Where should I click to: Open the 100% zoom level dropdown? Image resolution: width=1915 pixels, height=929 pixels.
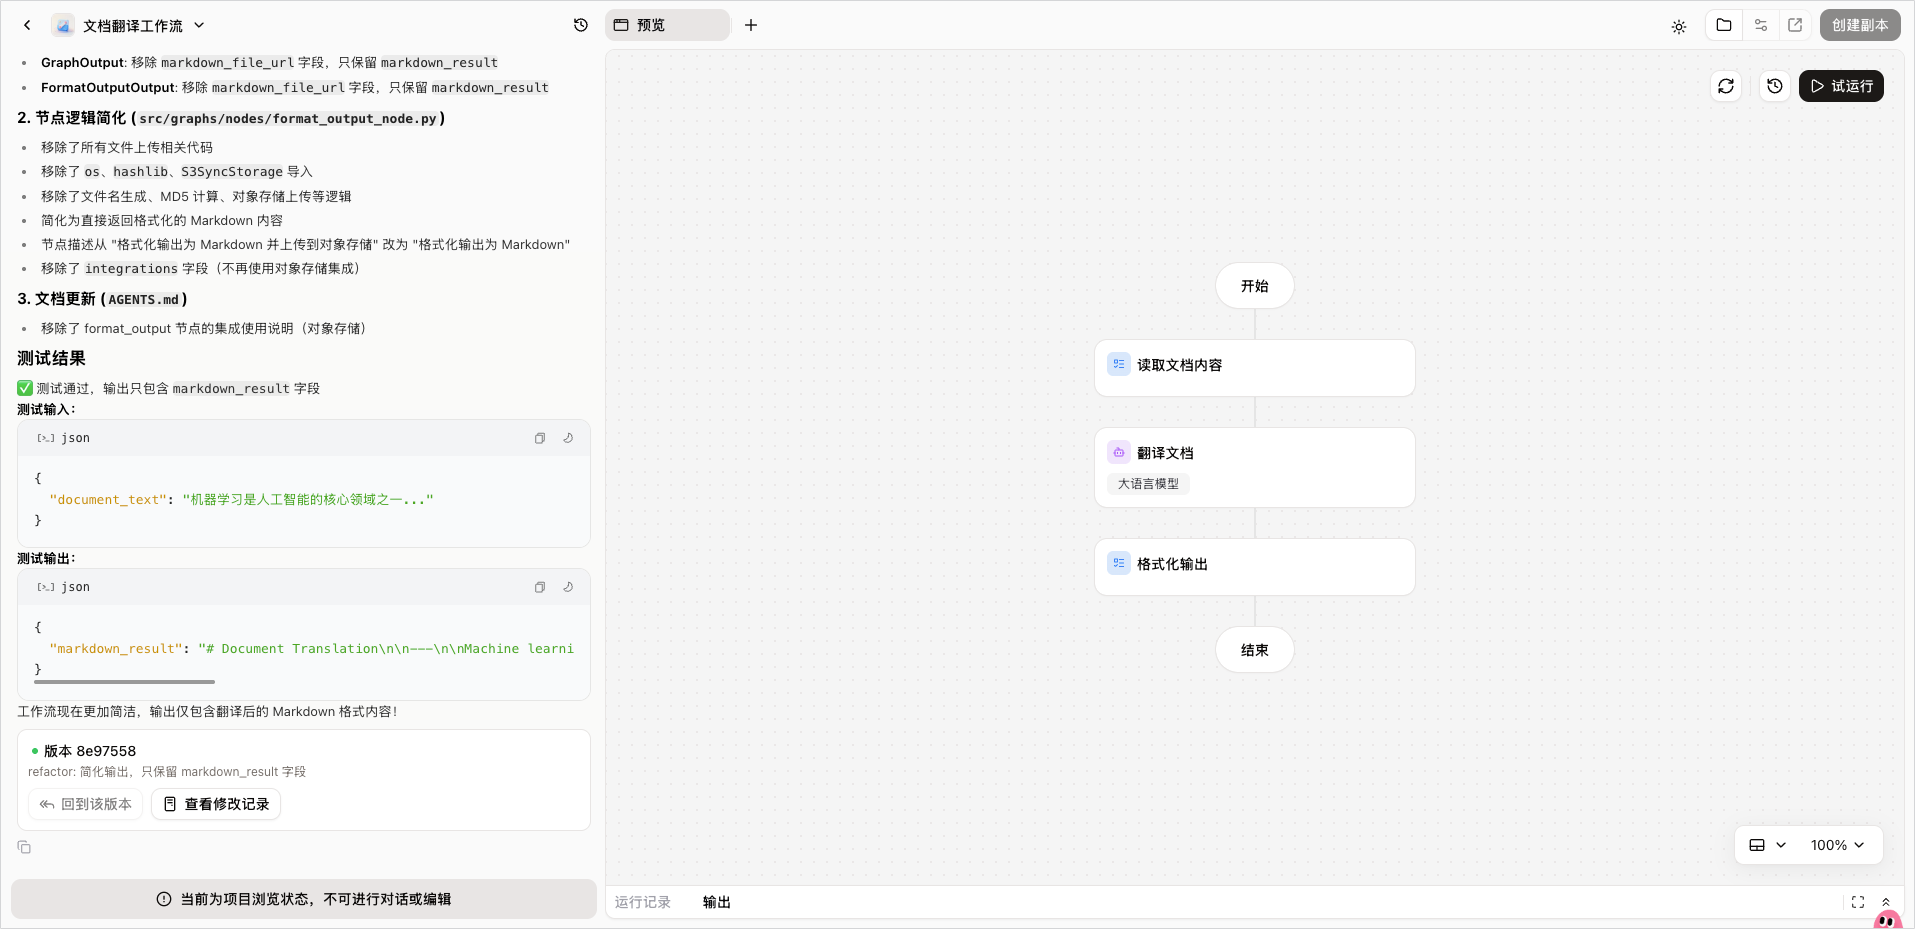(1837, 845)
